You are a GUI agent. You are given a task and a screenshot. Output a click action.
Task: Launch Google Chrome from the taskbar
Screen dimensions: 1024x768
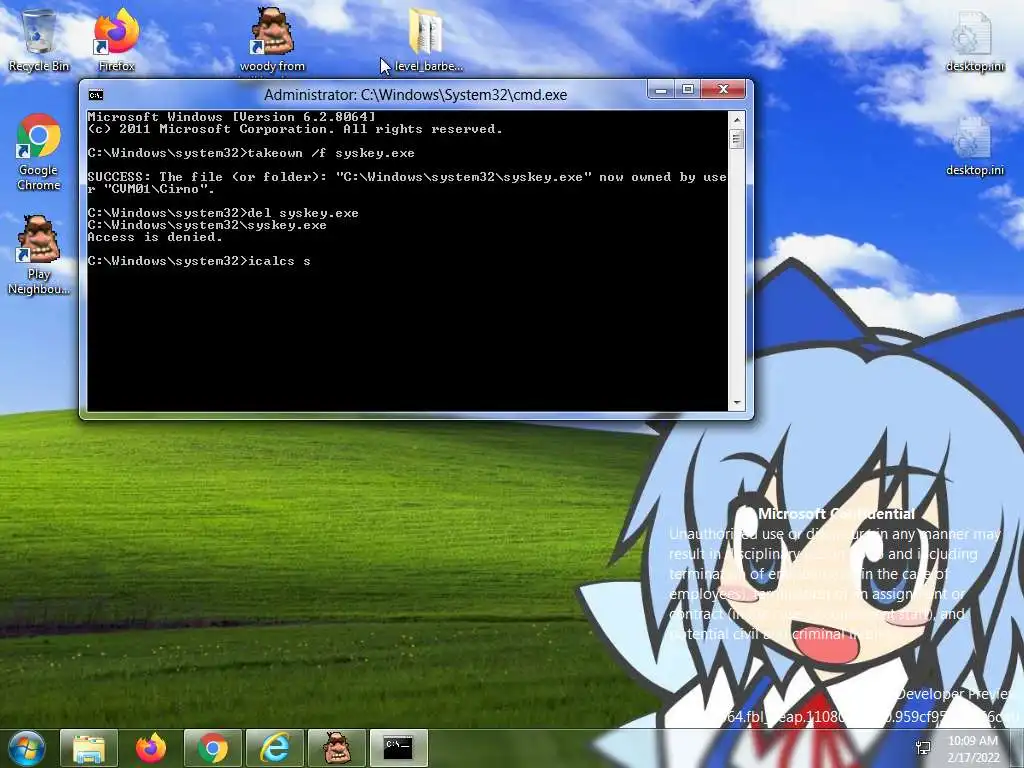coord(213,748)
